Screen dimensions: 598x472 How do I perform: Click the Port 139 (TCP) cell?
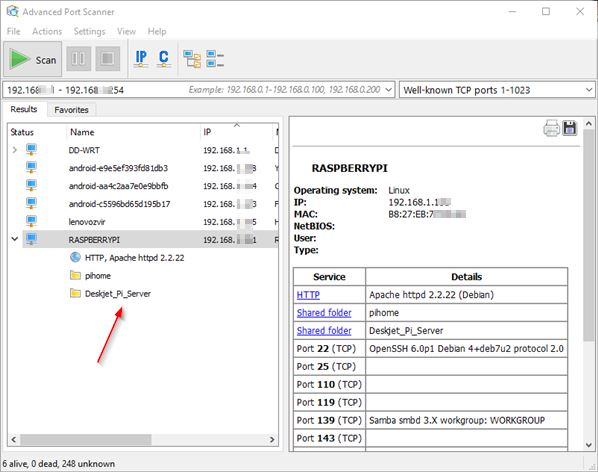(330, 420)
